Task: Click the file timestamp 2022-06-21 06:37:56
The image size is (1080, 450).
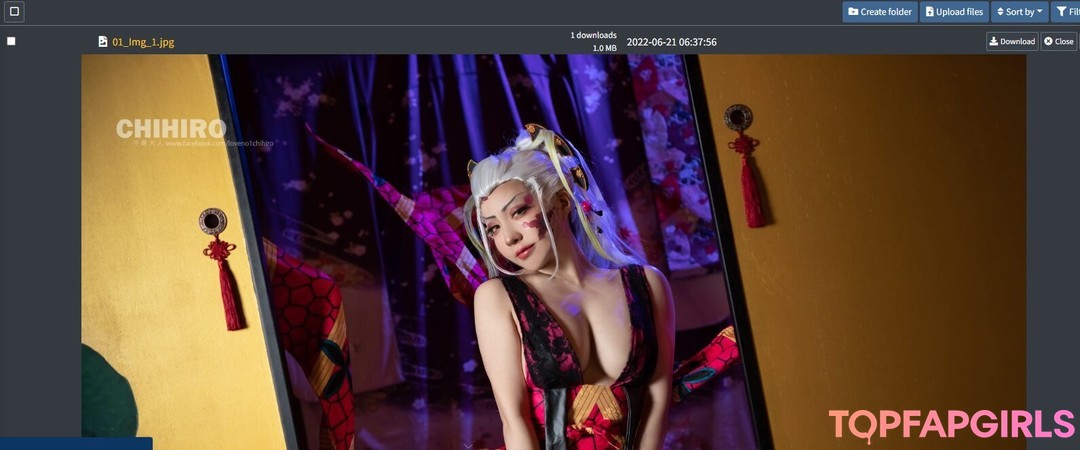Action: tap(671, 42)
